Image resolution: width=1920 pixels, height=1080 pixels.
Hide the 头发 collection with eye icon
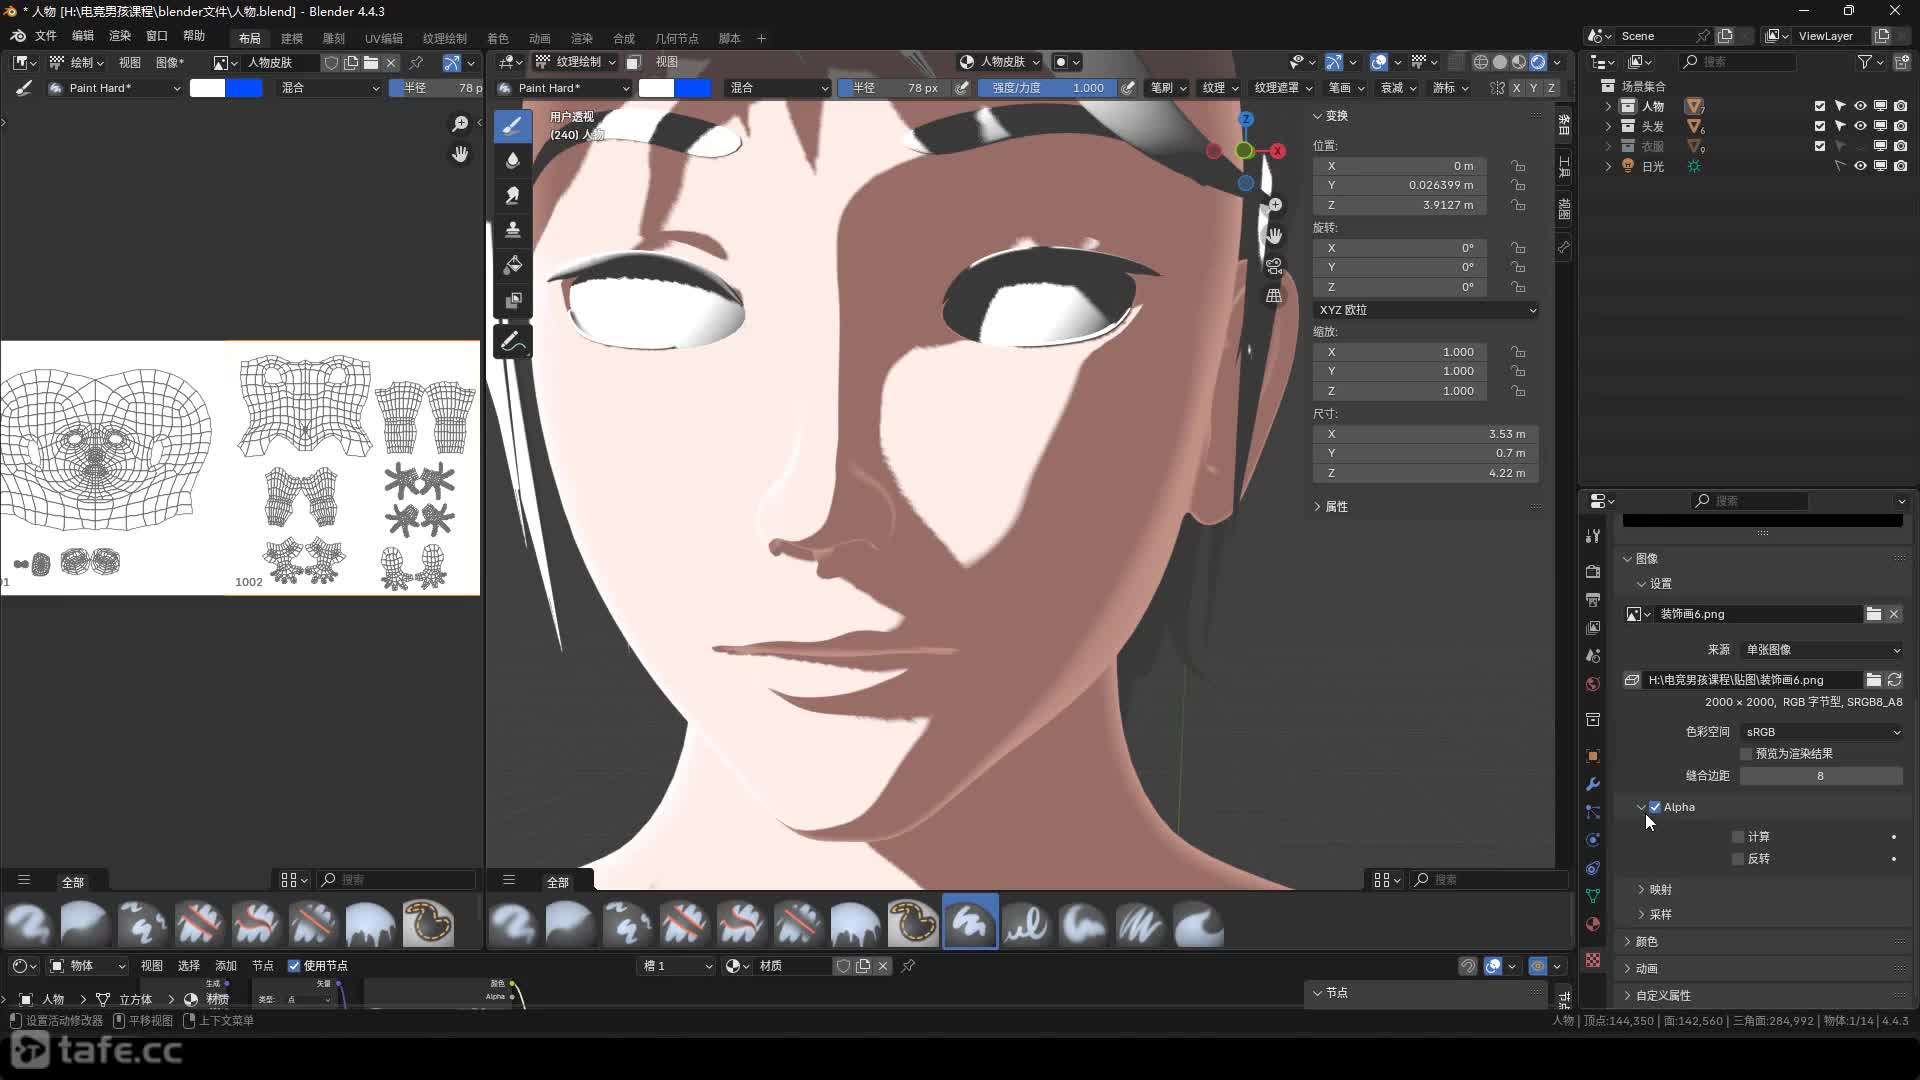pos(1860,126)
